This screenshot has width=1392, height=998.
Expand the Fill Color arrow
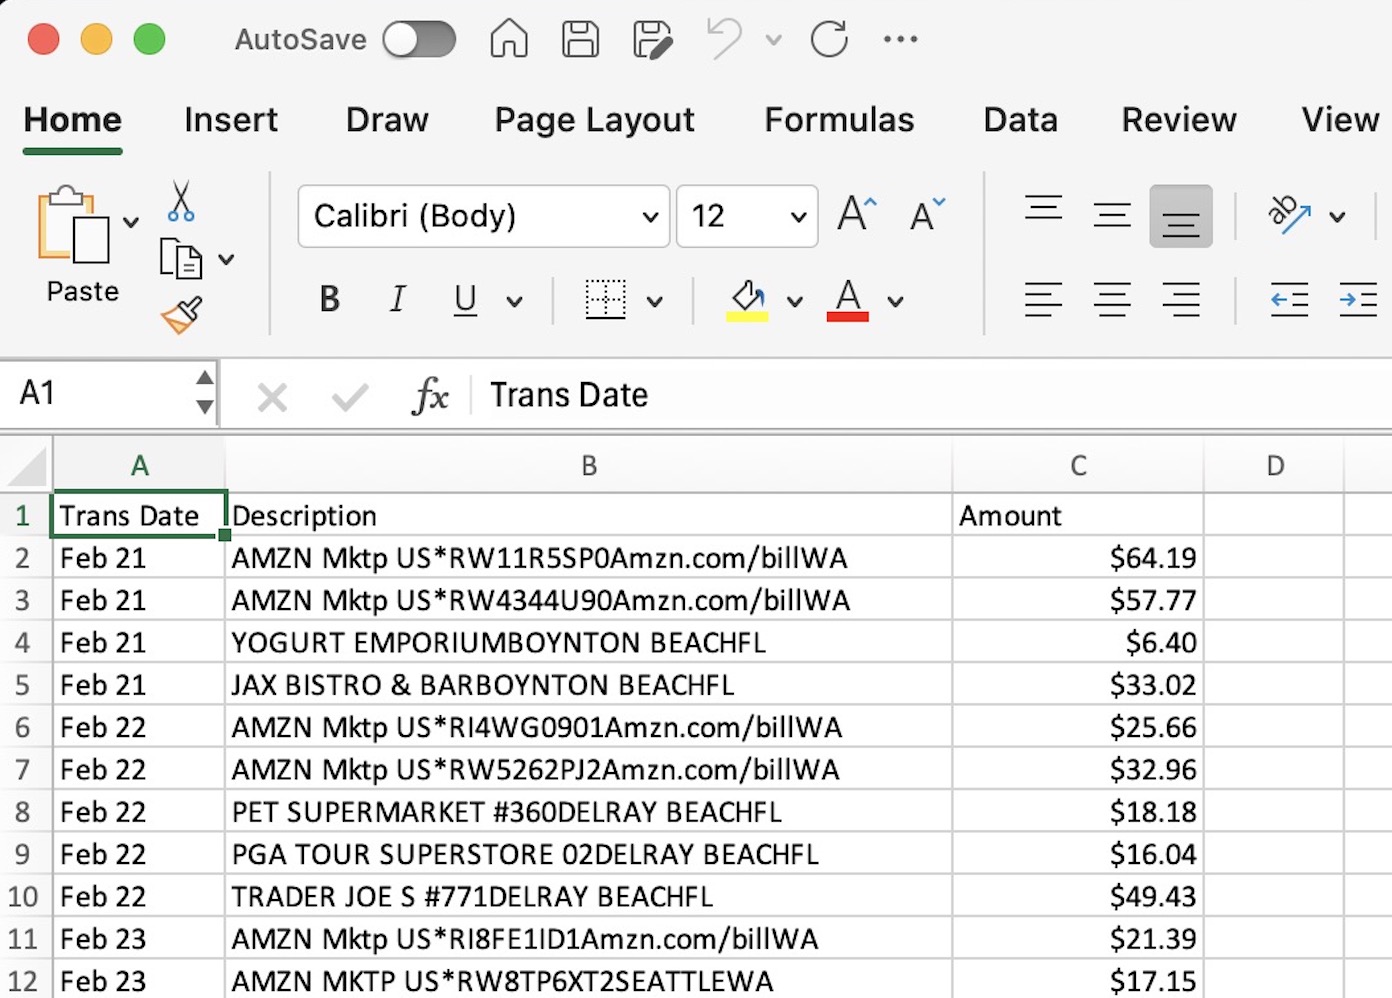click(x=794, y=301)
